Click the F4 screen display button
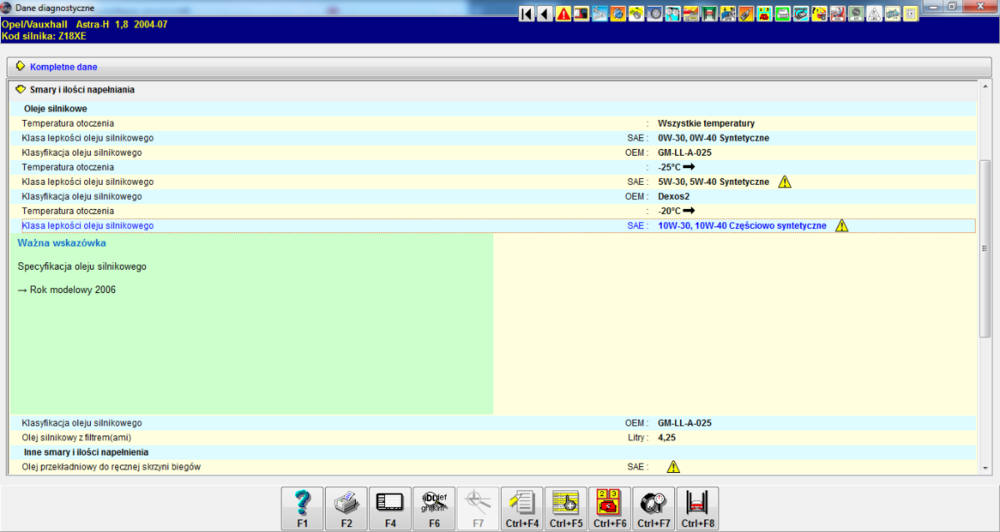The width and height of the screenshot is (1000, 532). click(x=390, y=507)
